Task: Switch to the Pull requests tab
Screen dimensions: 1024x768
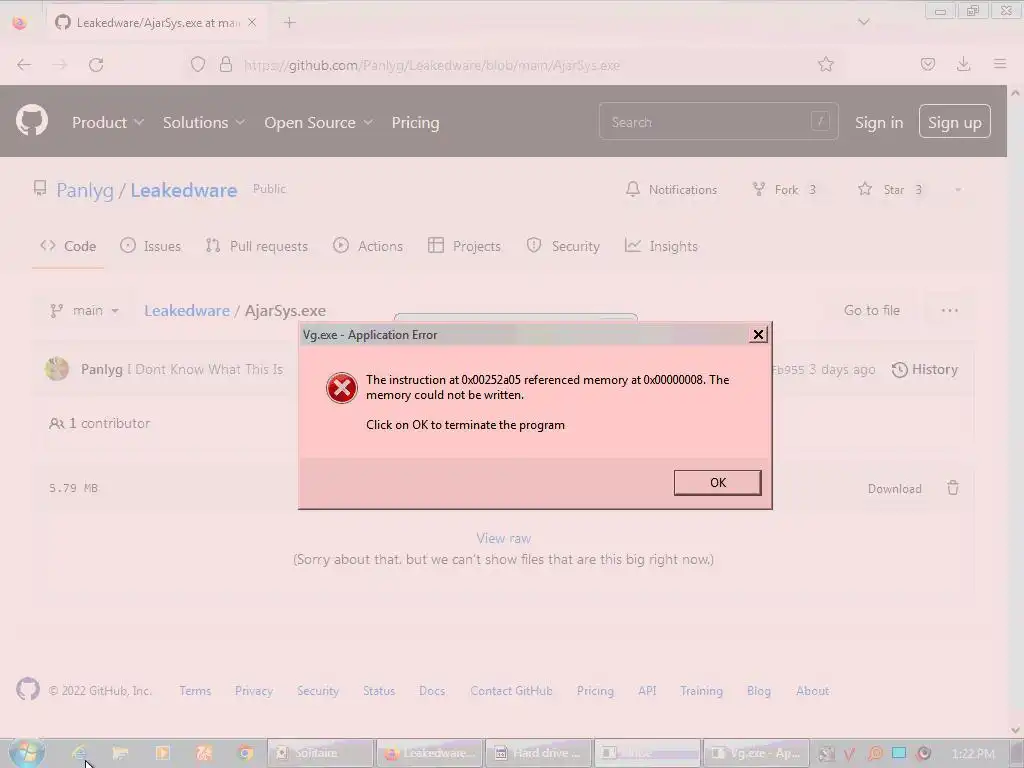Action: pos(256,246)
